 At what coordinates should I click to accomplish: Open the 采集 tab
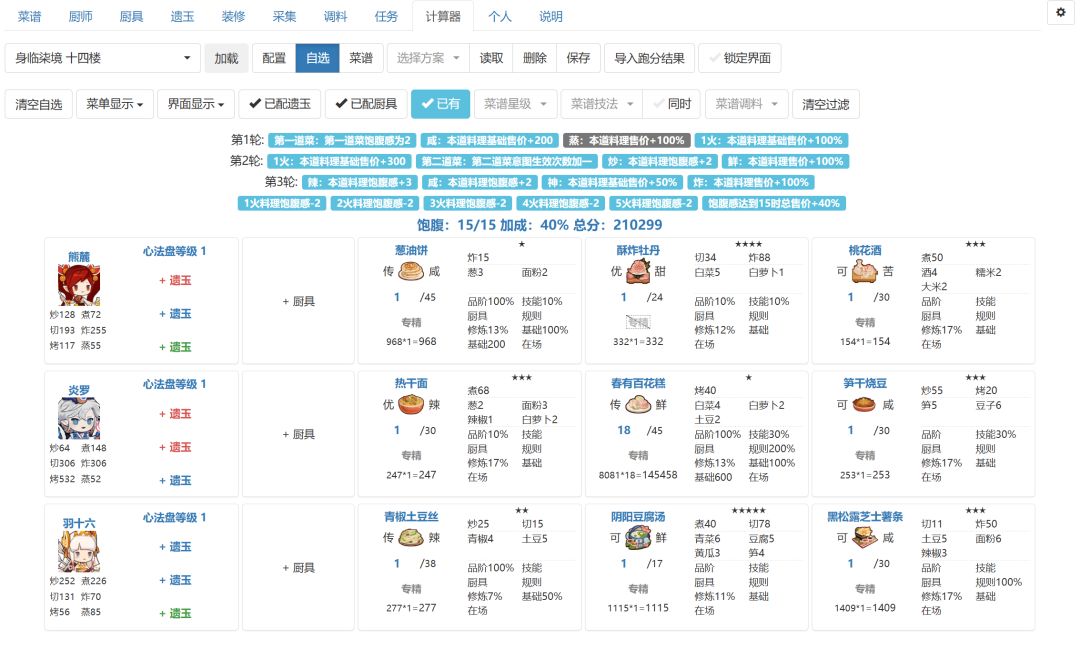click(284, 17)
